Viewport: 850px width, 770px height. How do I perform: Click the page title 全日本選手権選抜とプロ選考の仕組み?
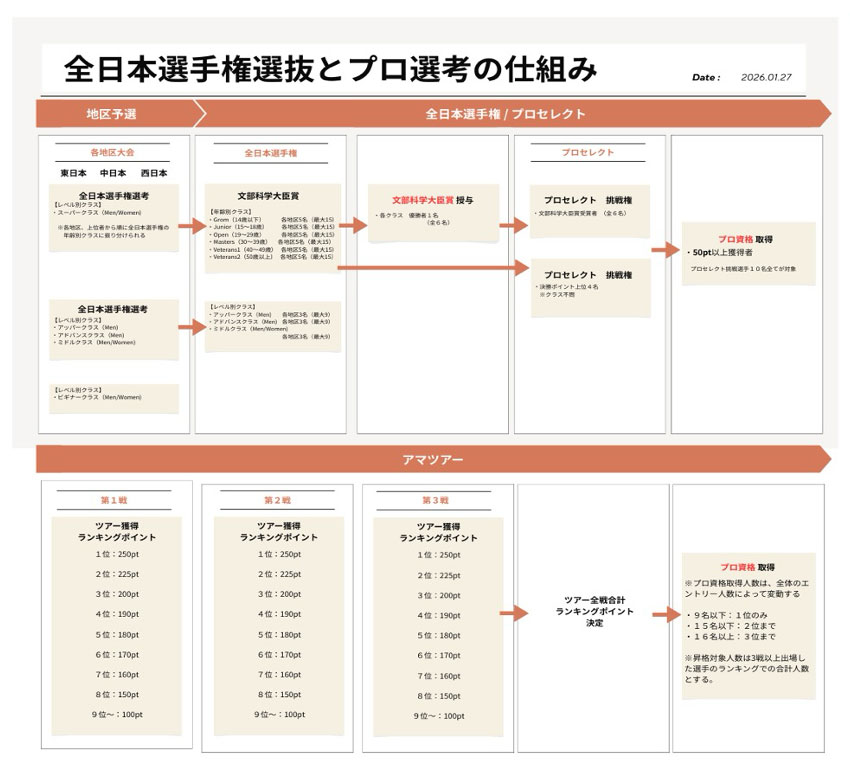(x=330, y=69)
